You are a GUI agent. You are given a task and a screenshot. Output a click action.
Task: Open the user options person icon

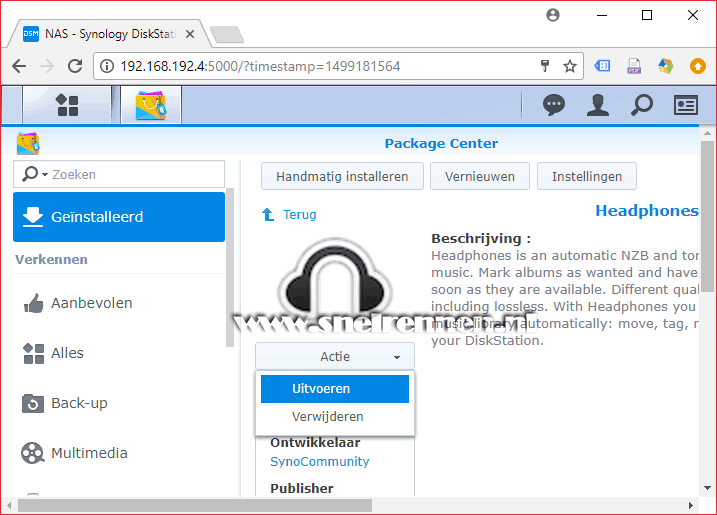pos(598,105)
